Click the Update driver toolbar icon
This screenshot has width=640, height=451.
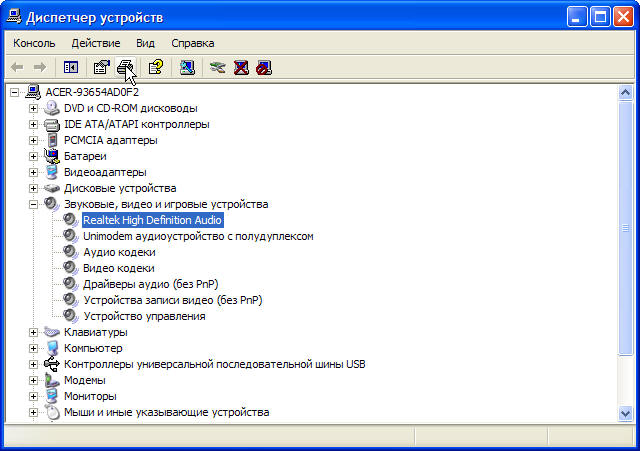click(x=218, y=67)
